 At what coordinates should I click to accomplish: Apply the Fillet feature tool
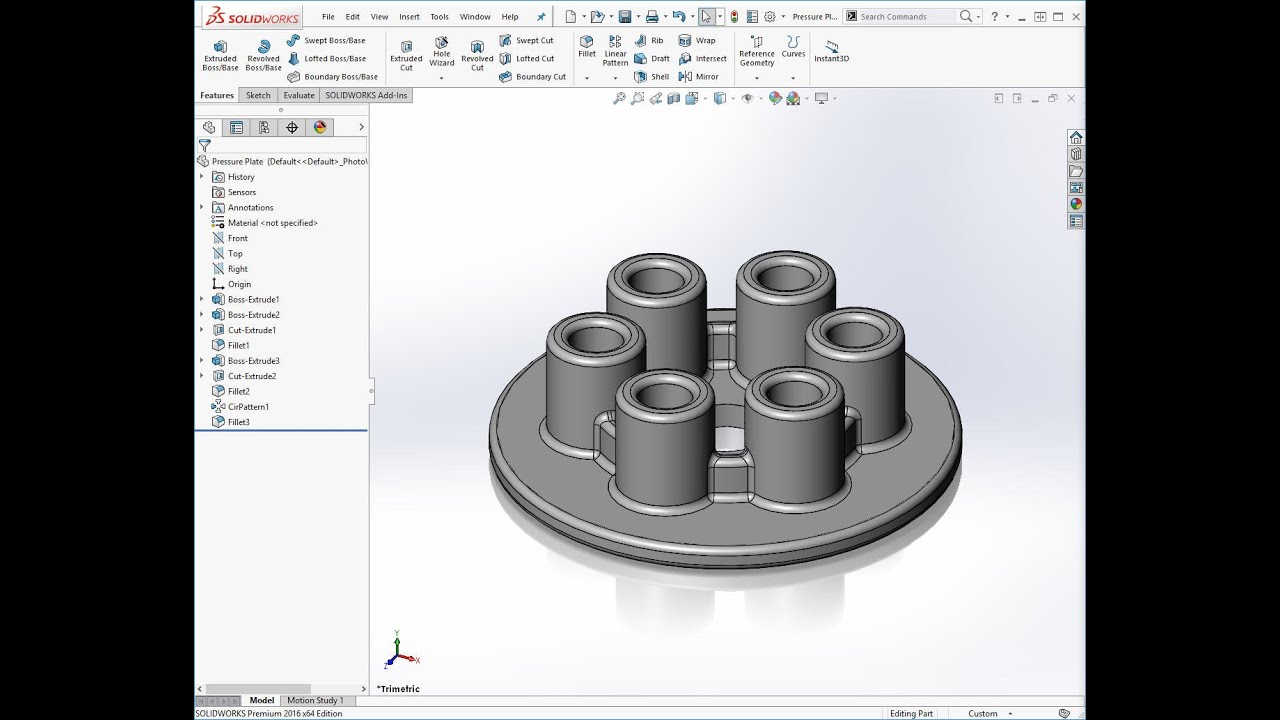587,47
